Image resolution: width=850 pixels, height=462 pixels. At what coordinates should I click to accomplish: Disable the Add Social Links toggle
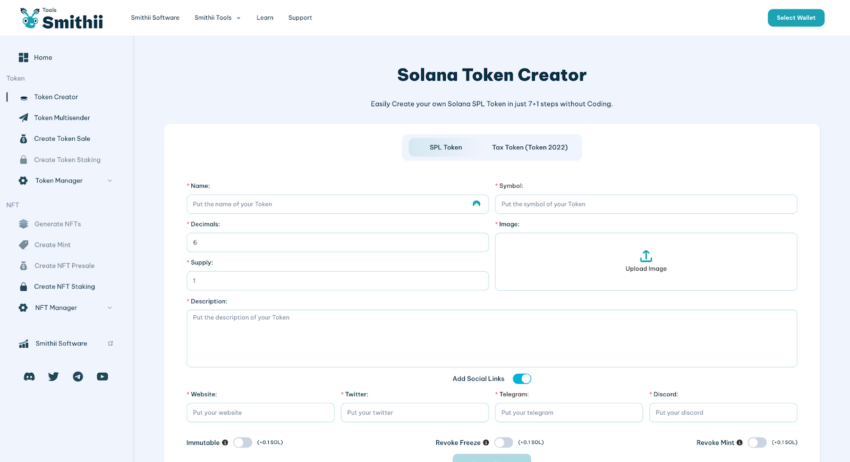tap(522, 378)
